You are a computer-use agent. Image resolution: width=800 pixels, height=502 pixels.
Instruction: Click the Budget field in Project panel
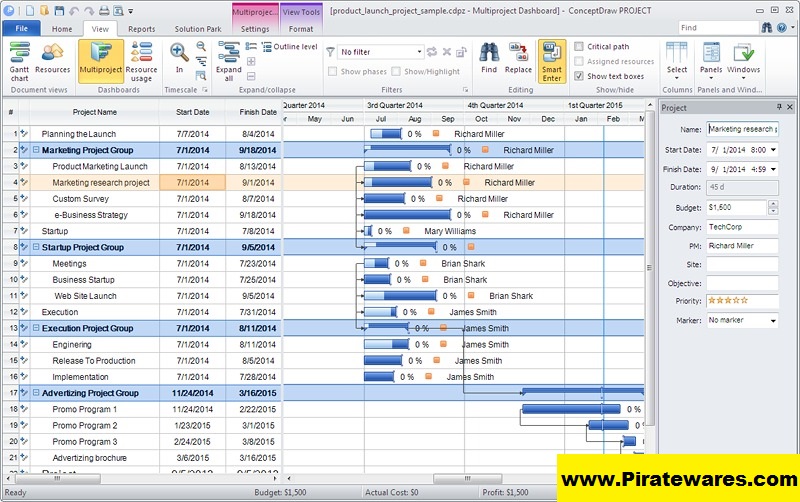735,207
